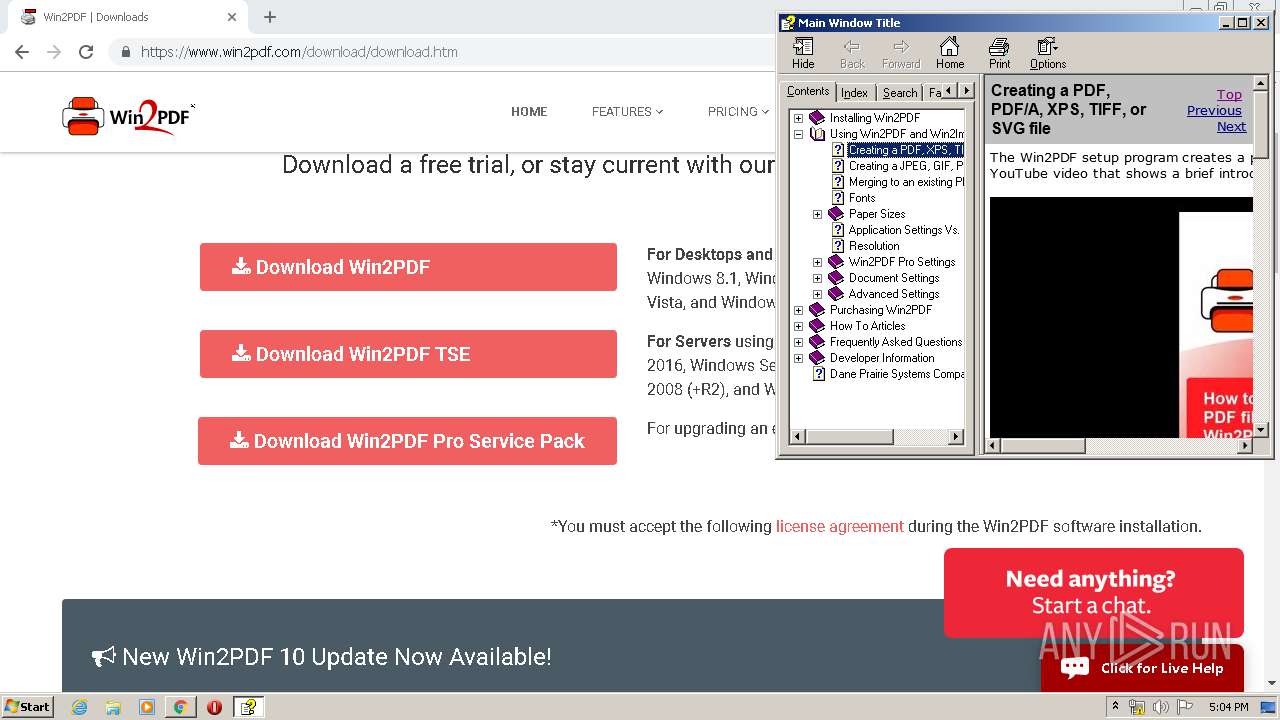Hide the help navigation pane

click(803, 53)
